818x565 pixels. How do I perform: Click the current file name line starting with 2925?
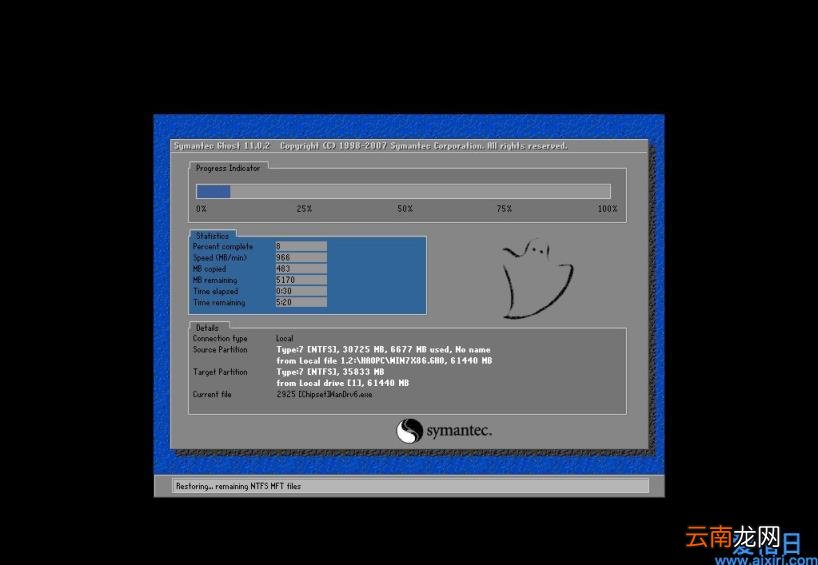pyautogui.click(x=324, y=394)
